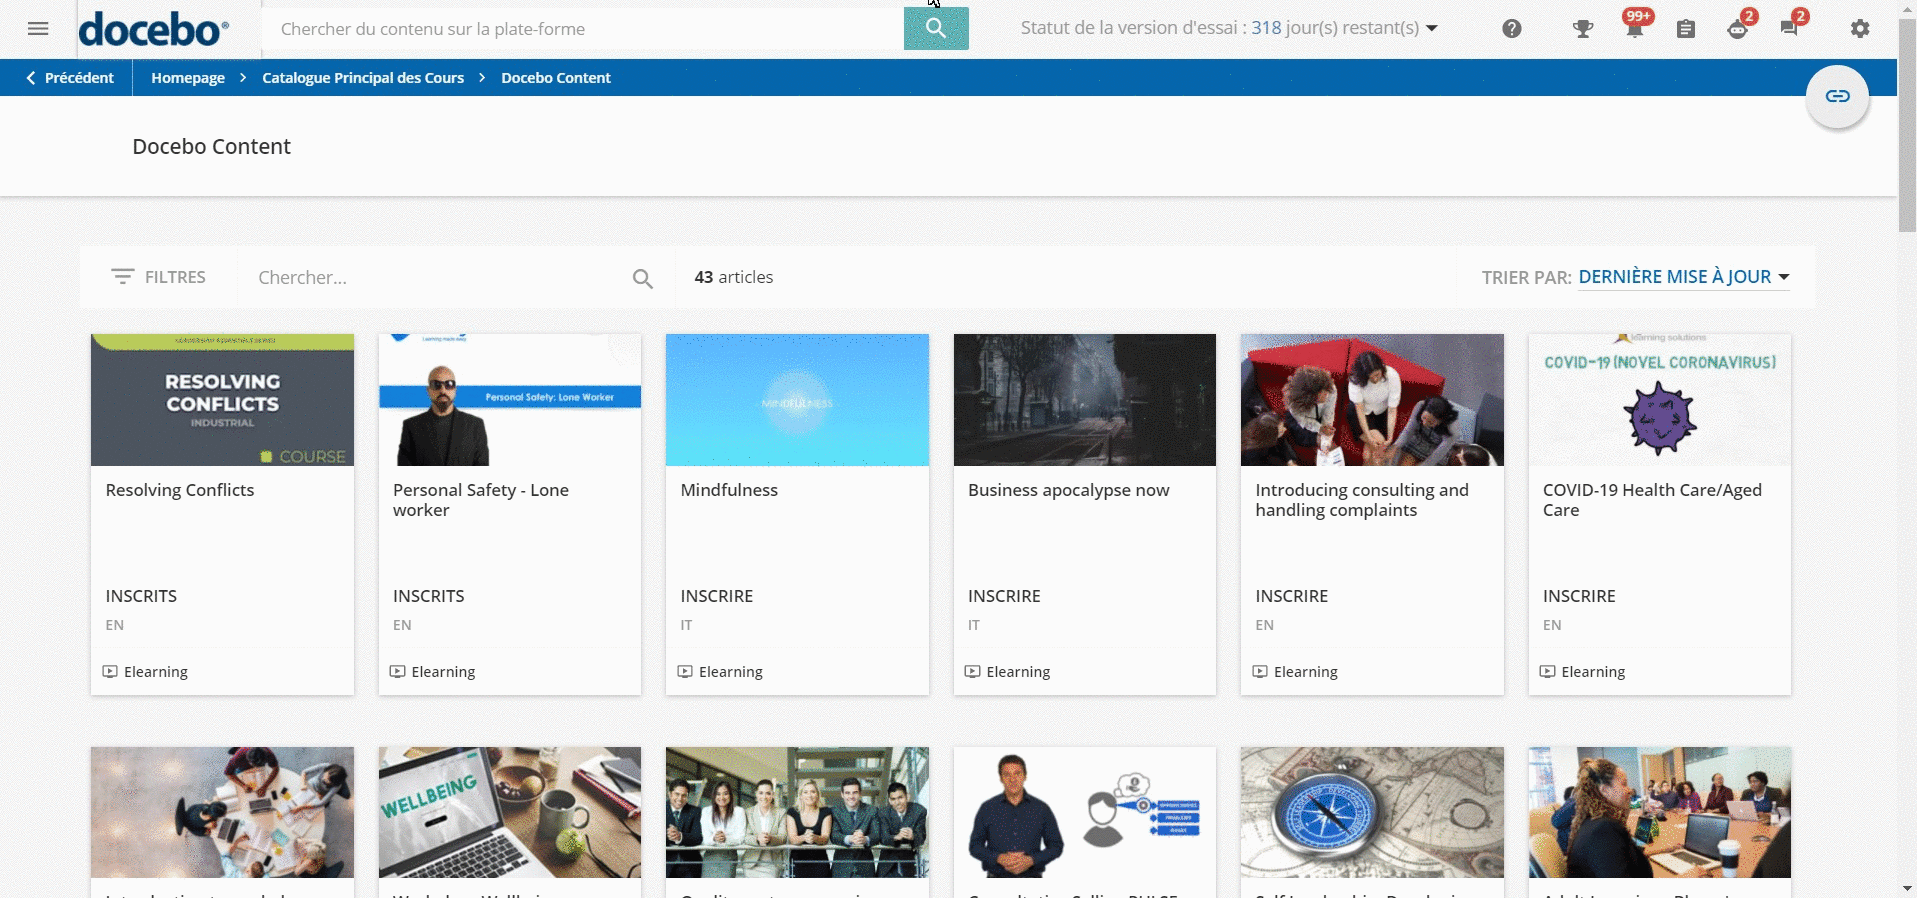This screenshot has width=1917, height=898.
Task: Open the settings gear icon
Action: 1860,29
